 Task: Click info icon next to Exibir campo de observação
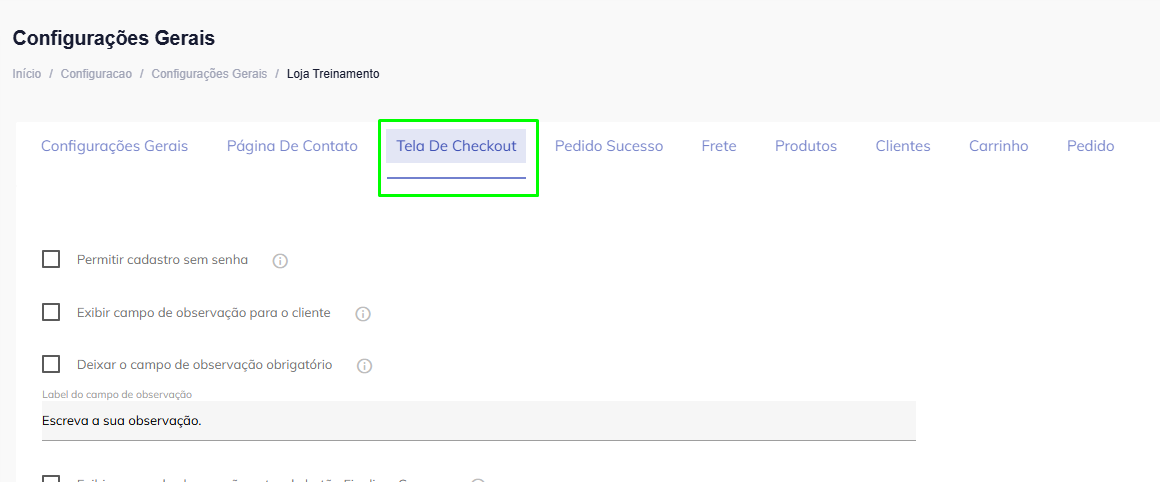coord(363,314)
